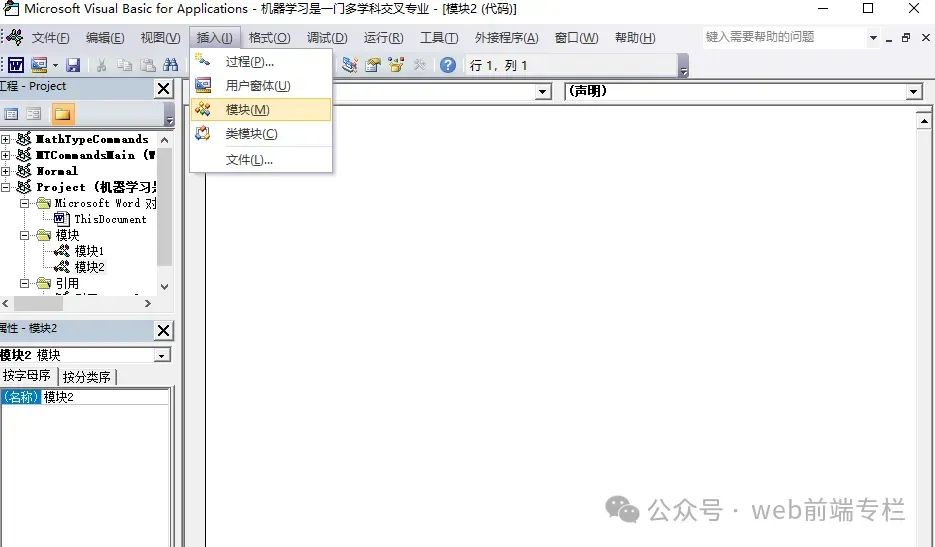Open the 视图(V) menu

point(160,38)
